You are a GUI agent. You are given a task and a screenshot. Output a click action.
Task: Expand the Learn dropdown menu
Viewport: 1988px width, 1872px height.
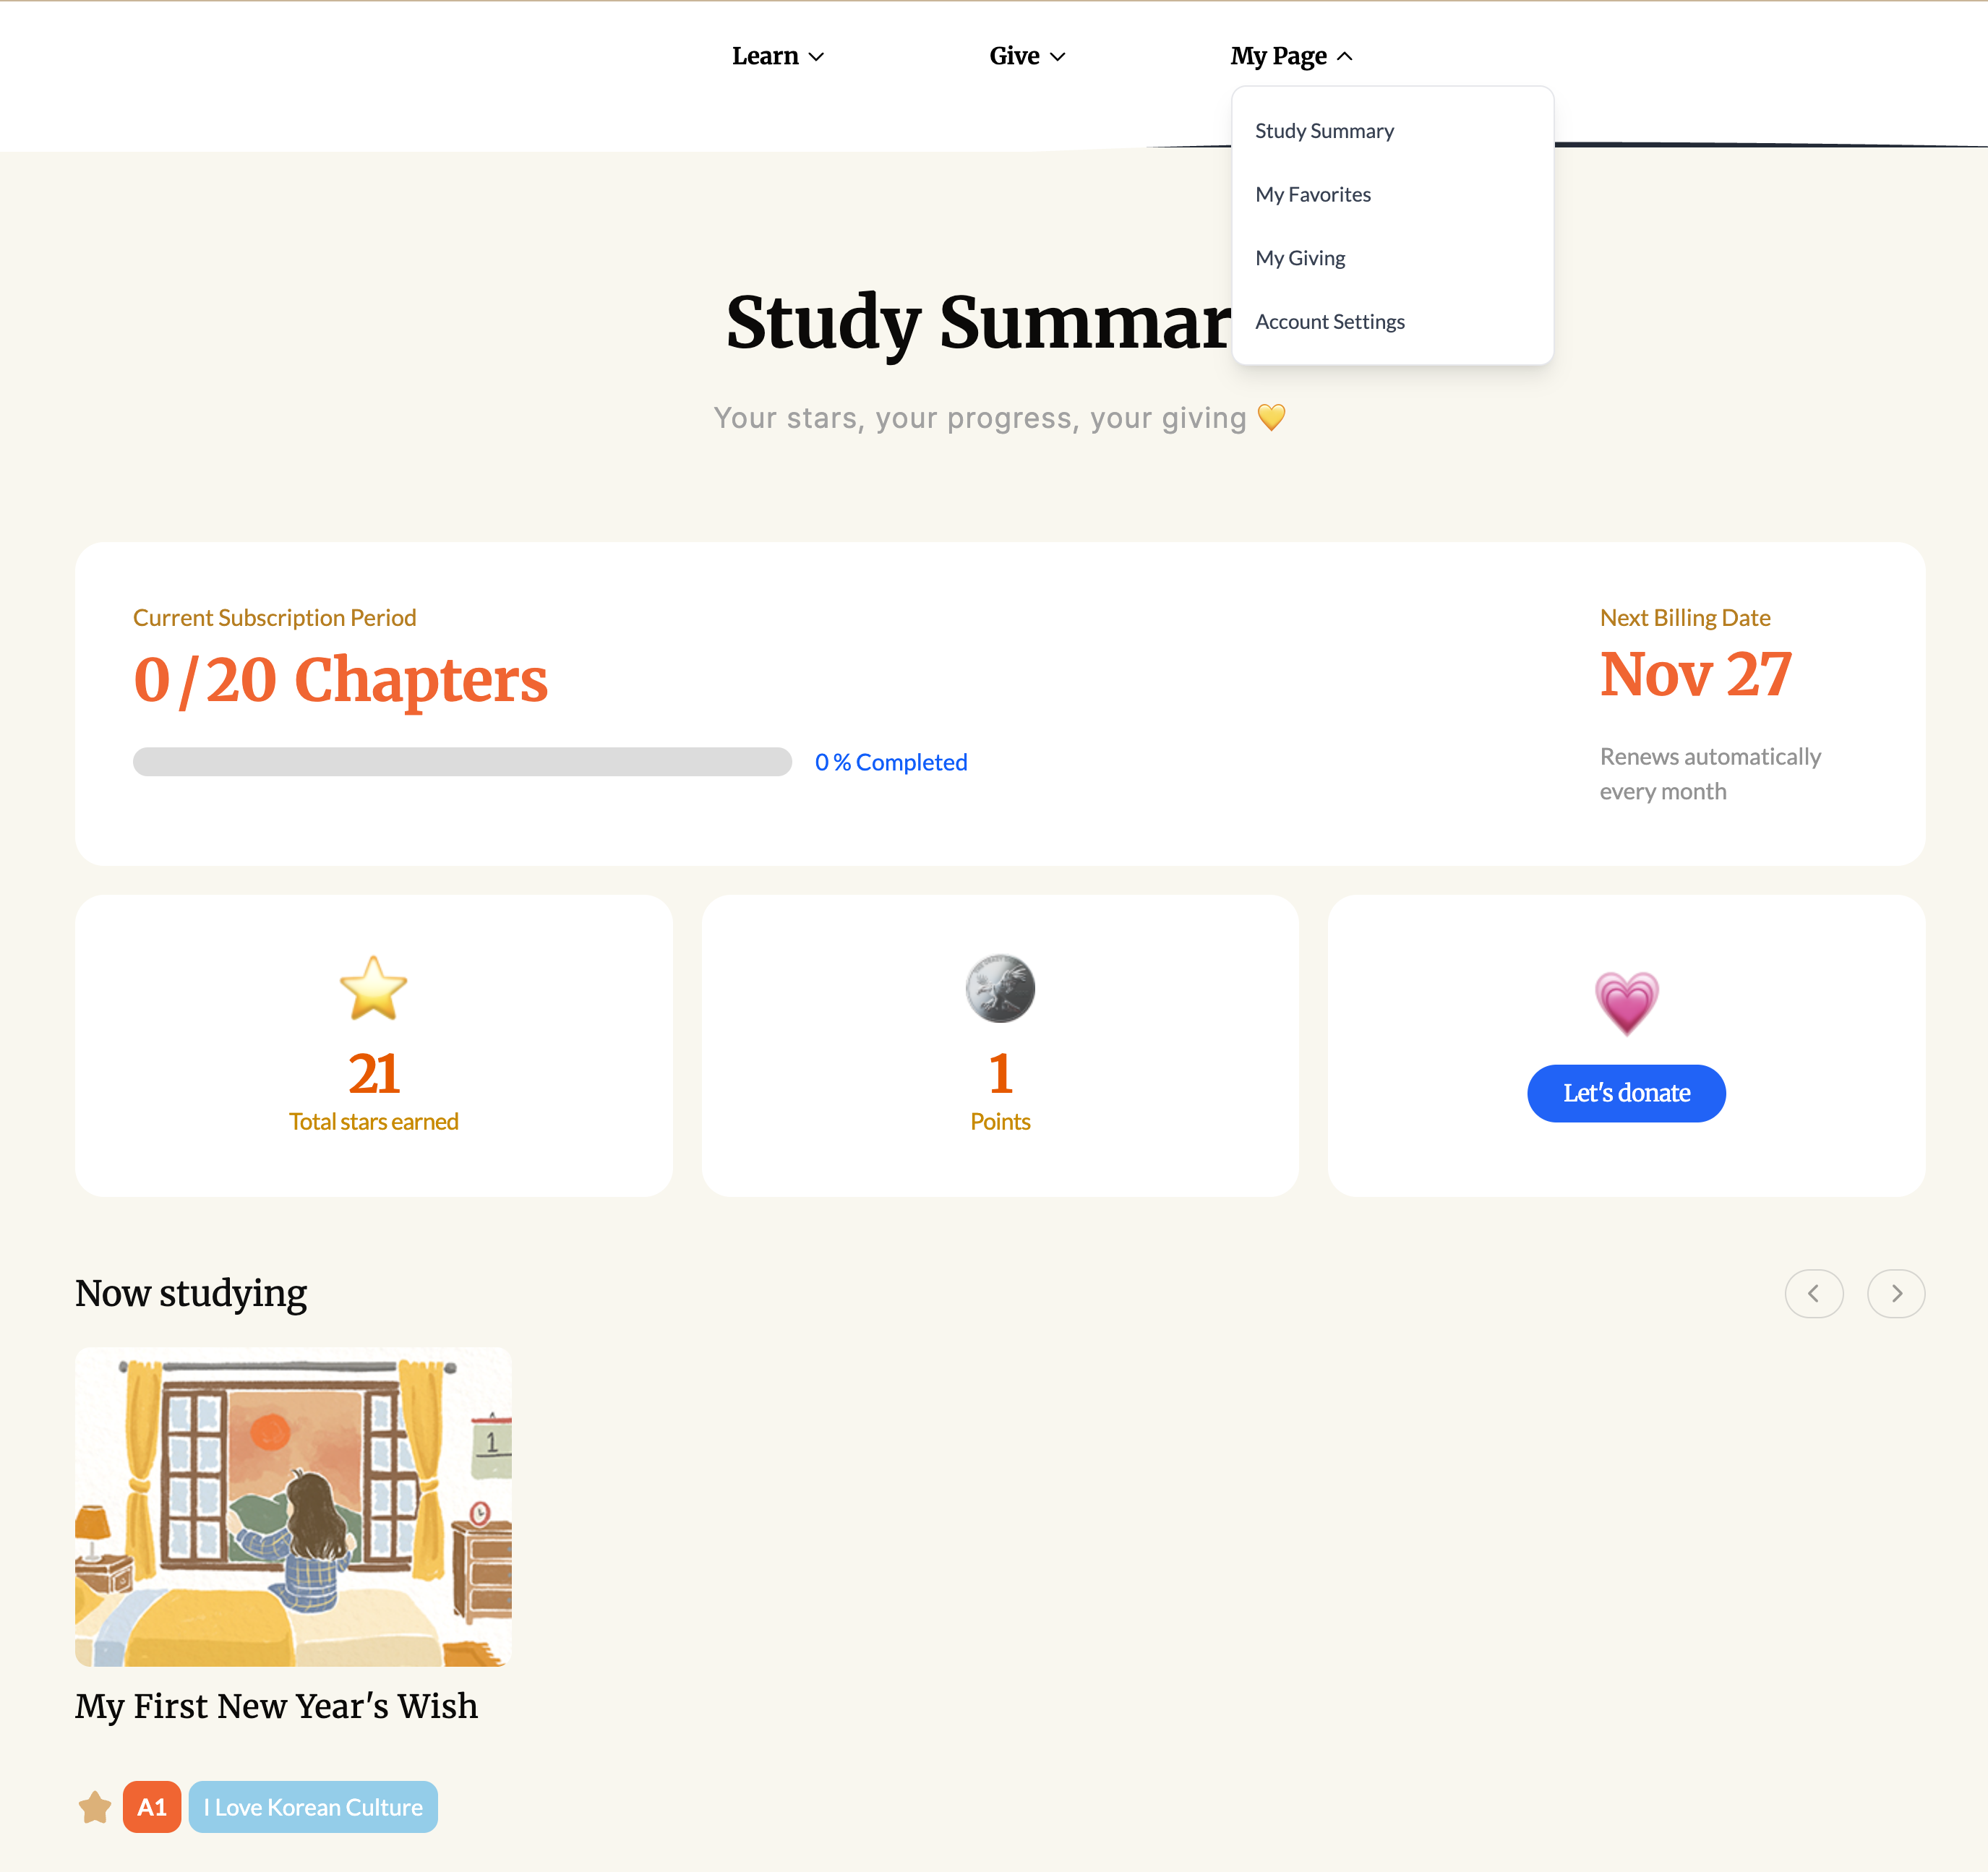pyautogui.click(x=778, y=56)
